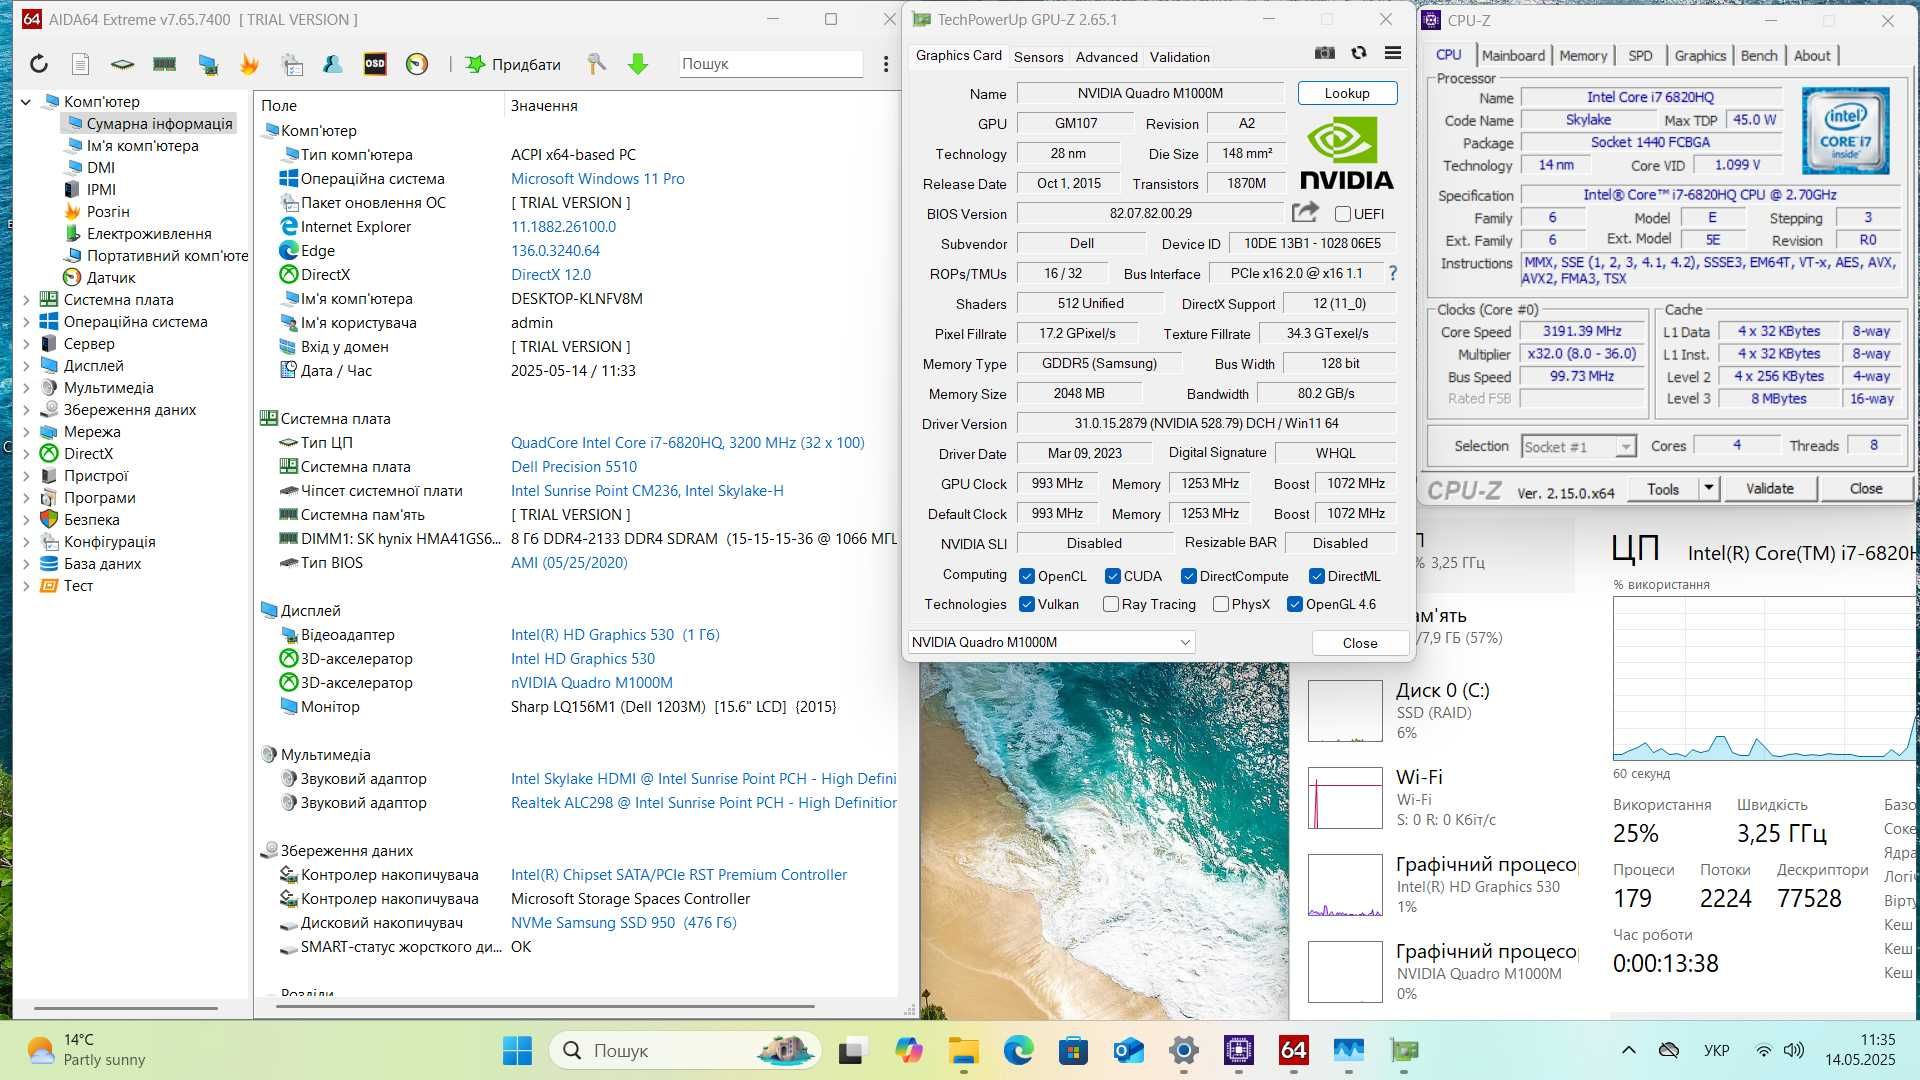Click the green download arrow in AIDA64

click(x=638, y=64)
